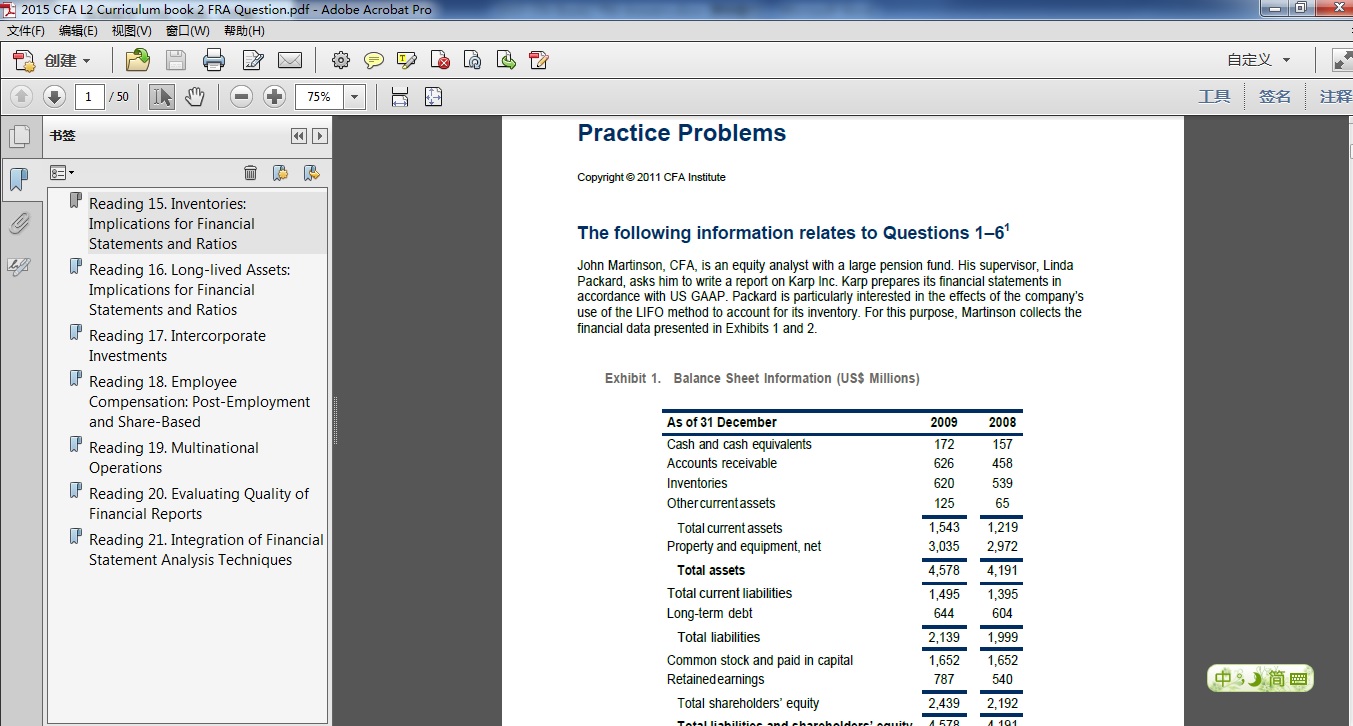
Task: Open the zoom level dropdown arrow
Action: tap(354, 97)
